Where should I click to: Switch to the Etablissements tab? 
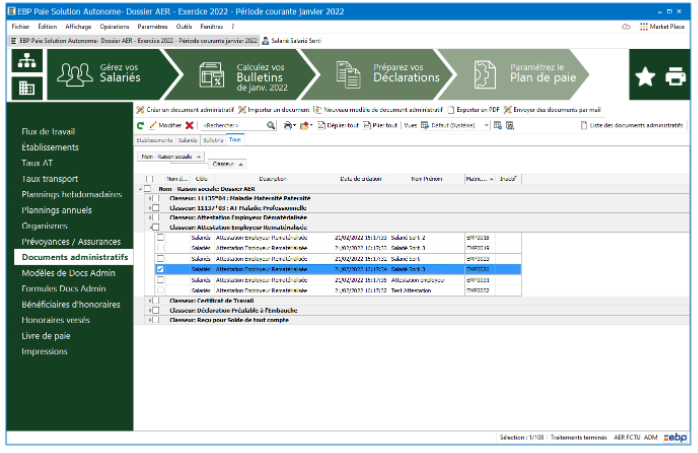pyautogui.click(x=154, y=140)
